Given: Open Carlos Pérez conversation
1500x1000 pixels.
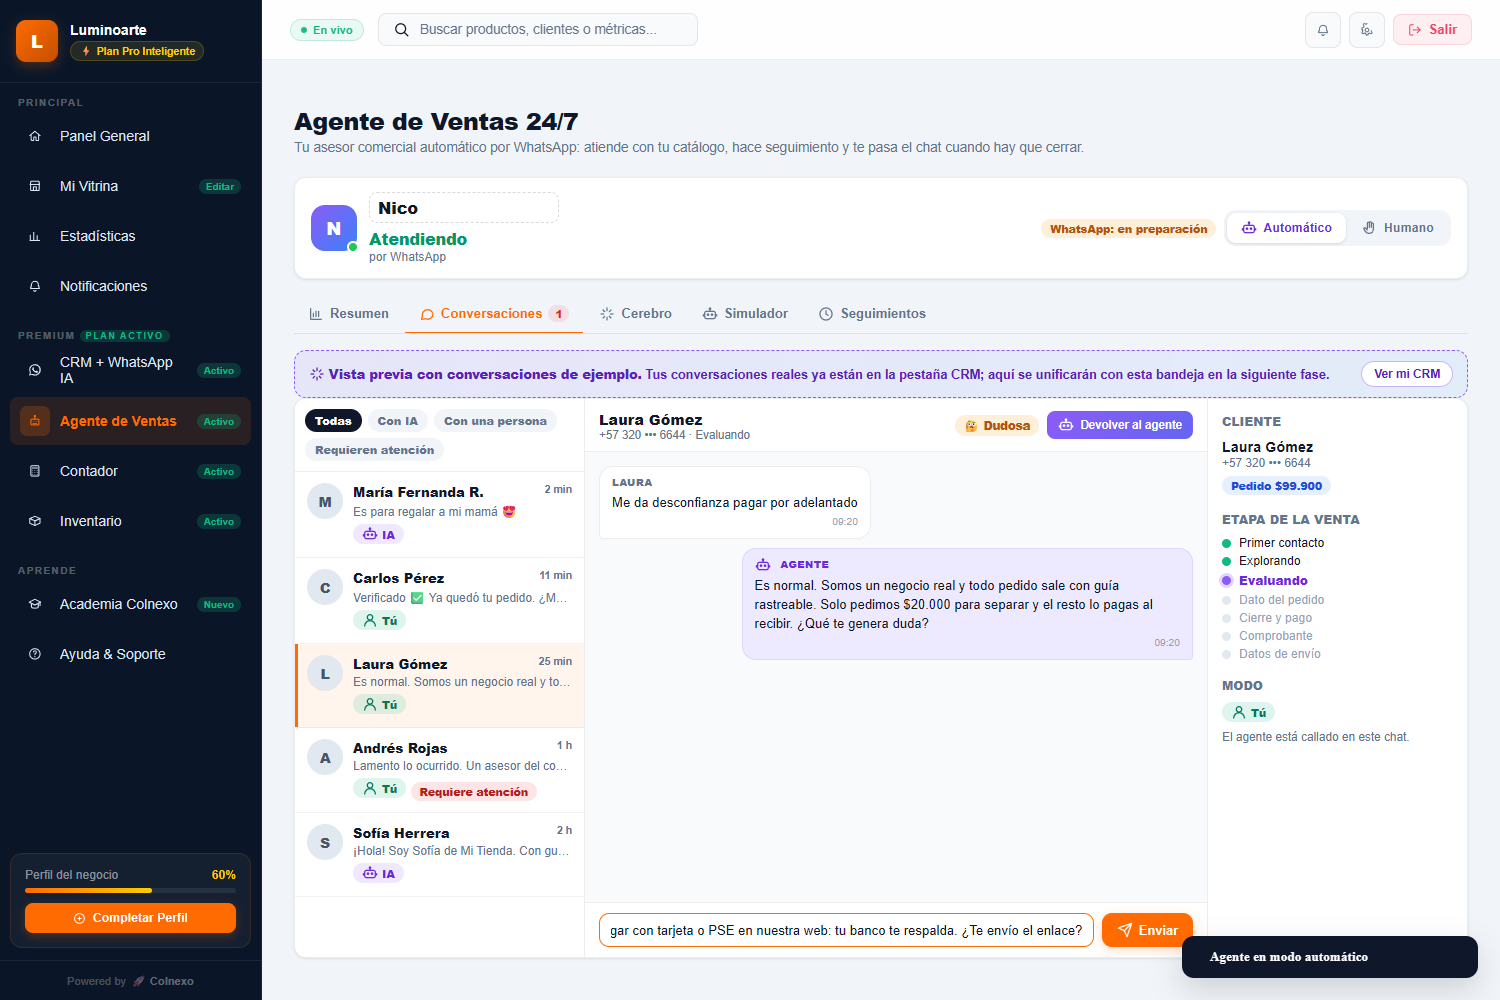Looking at the screenshot, I should point(440,600).
